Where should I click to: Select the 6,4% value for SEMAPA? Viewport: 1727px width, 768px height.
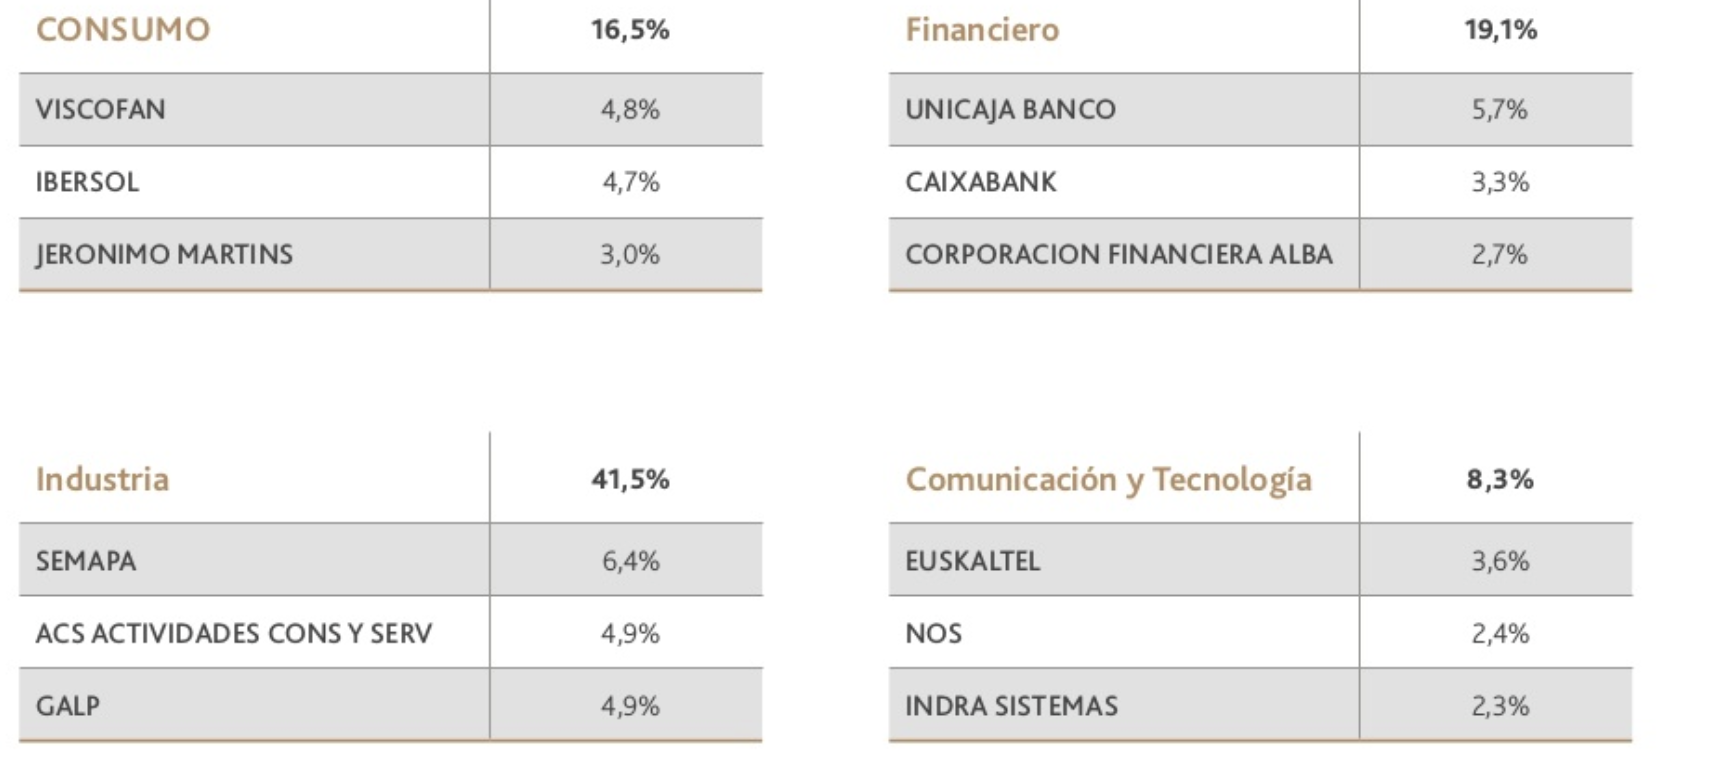point(630,560)
